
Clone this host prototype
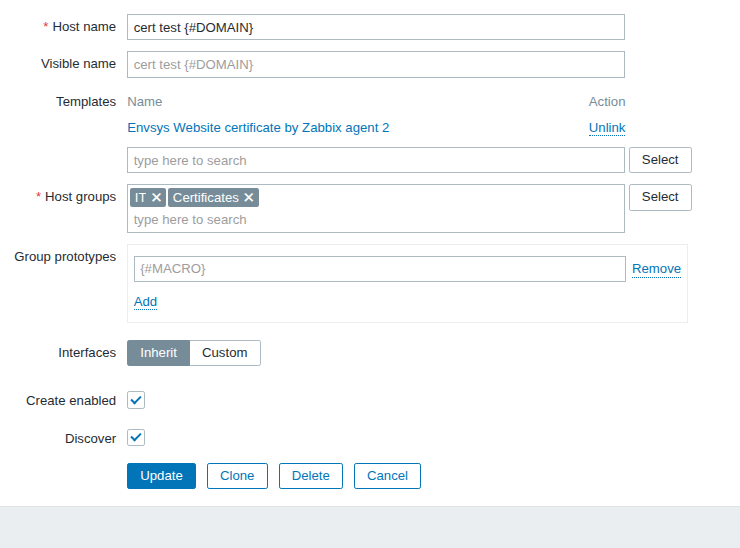tap(237, 476)
